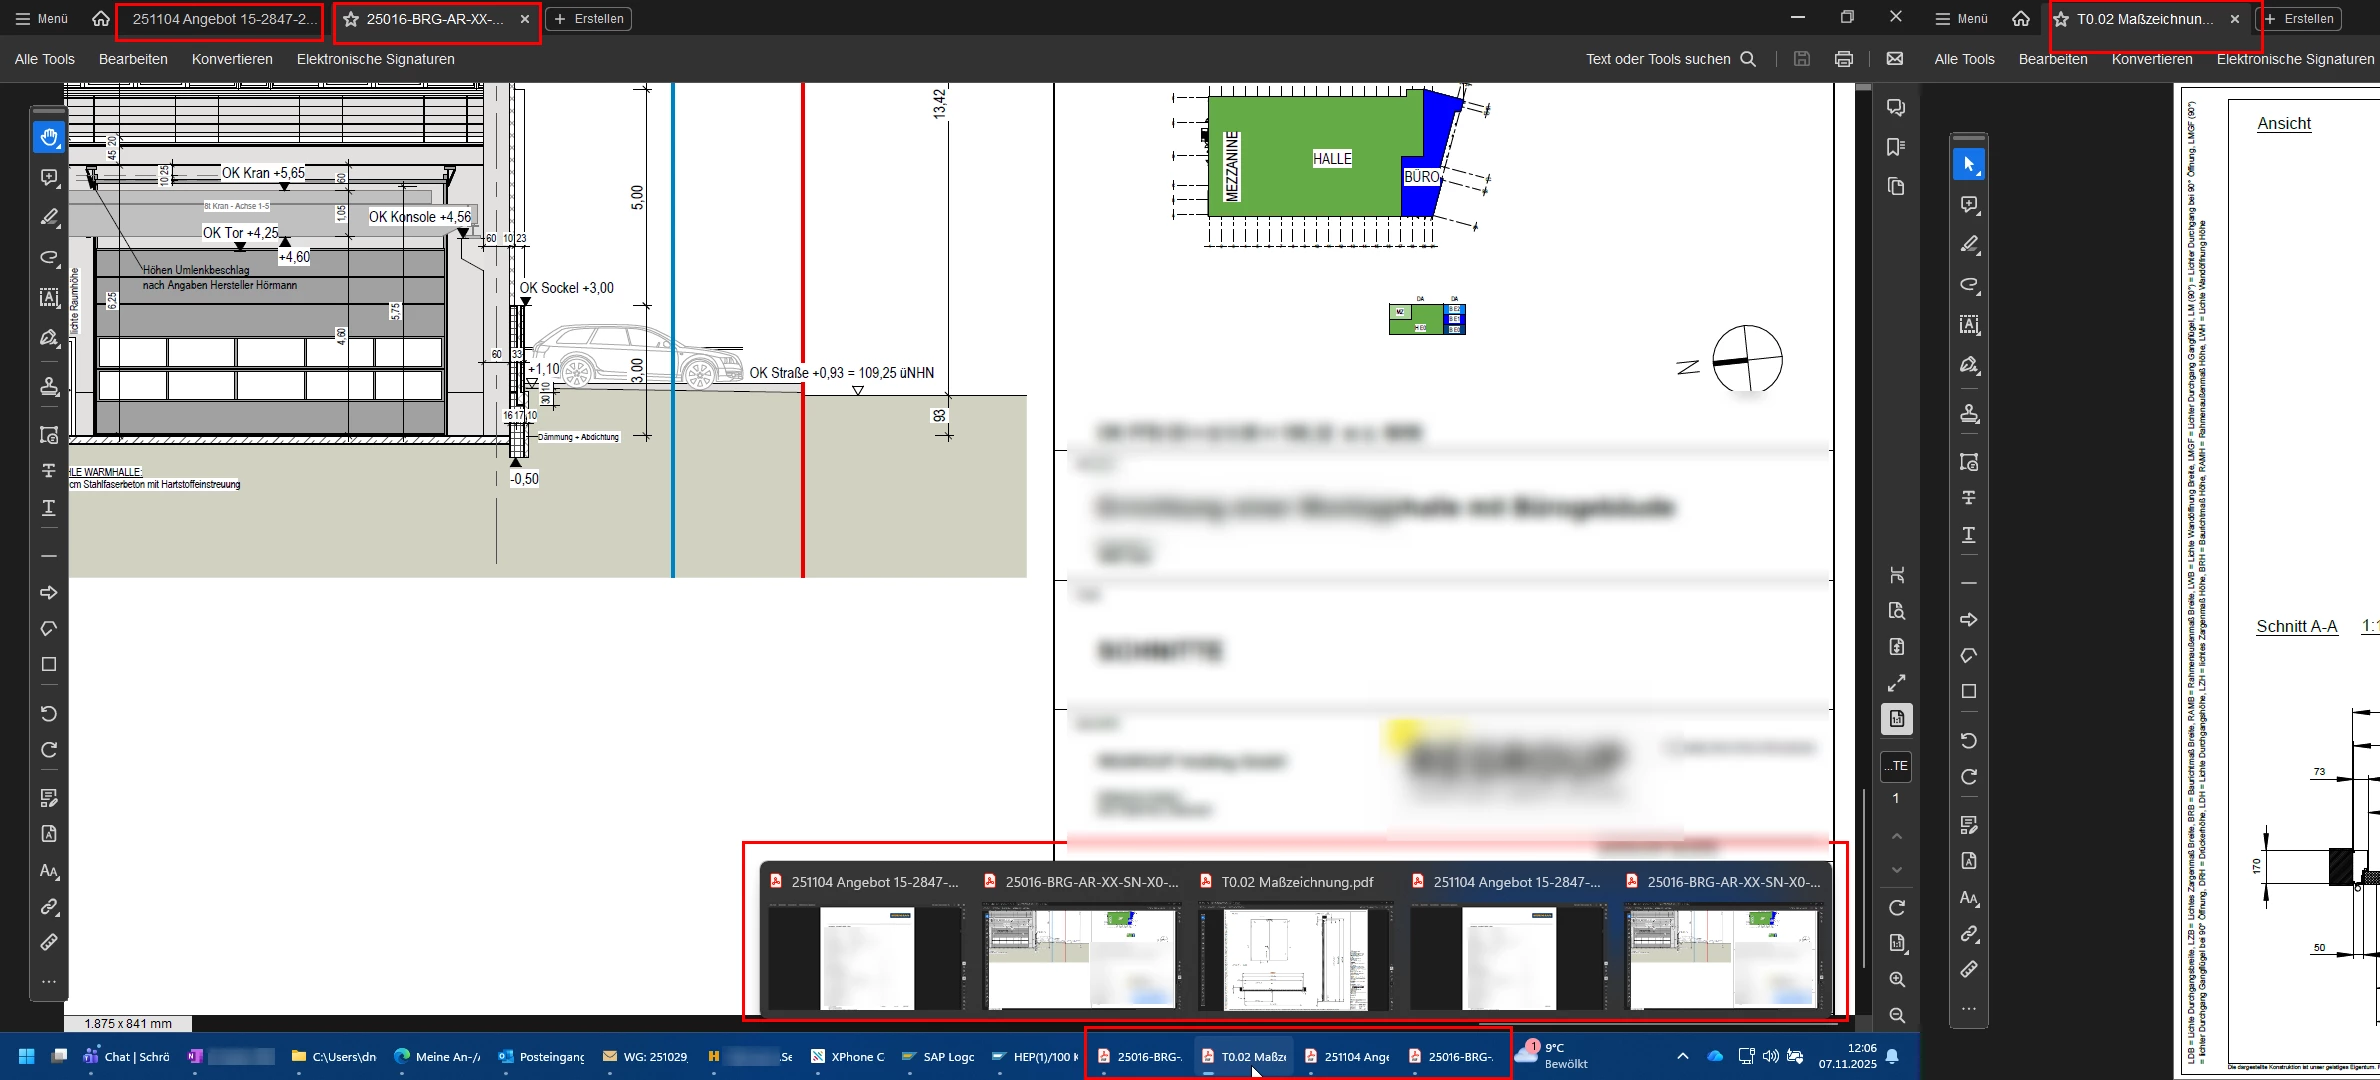Click the Print icon in top bar

[1844, 59]
